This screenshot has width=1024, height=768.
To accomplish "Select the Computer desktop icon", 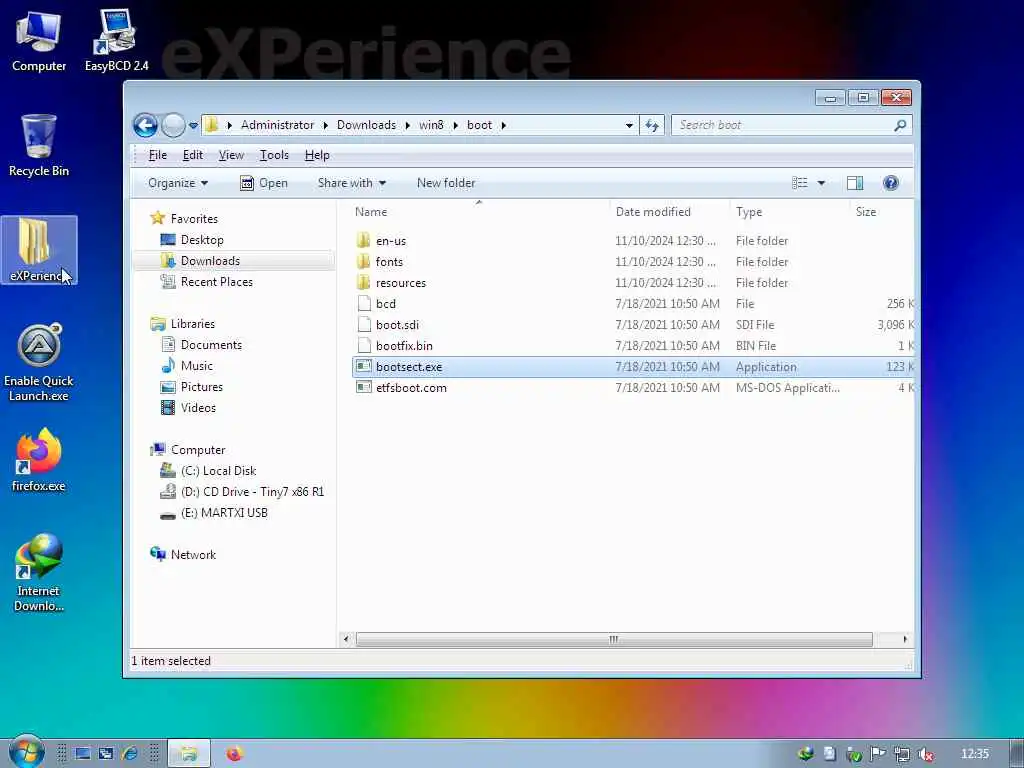I will pos(39,42).
